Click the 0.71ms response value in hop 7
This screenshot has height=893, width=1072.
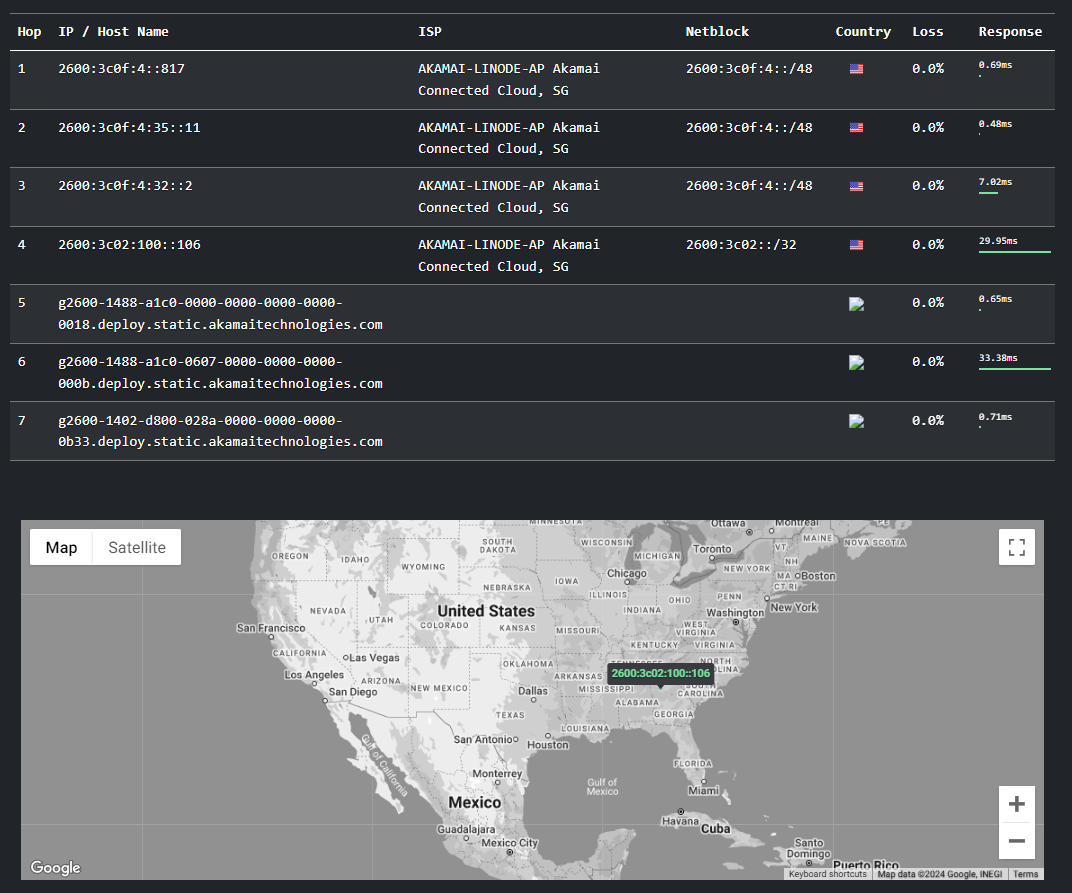[995, 416]
